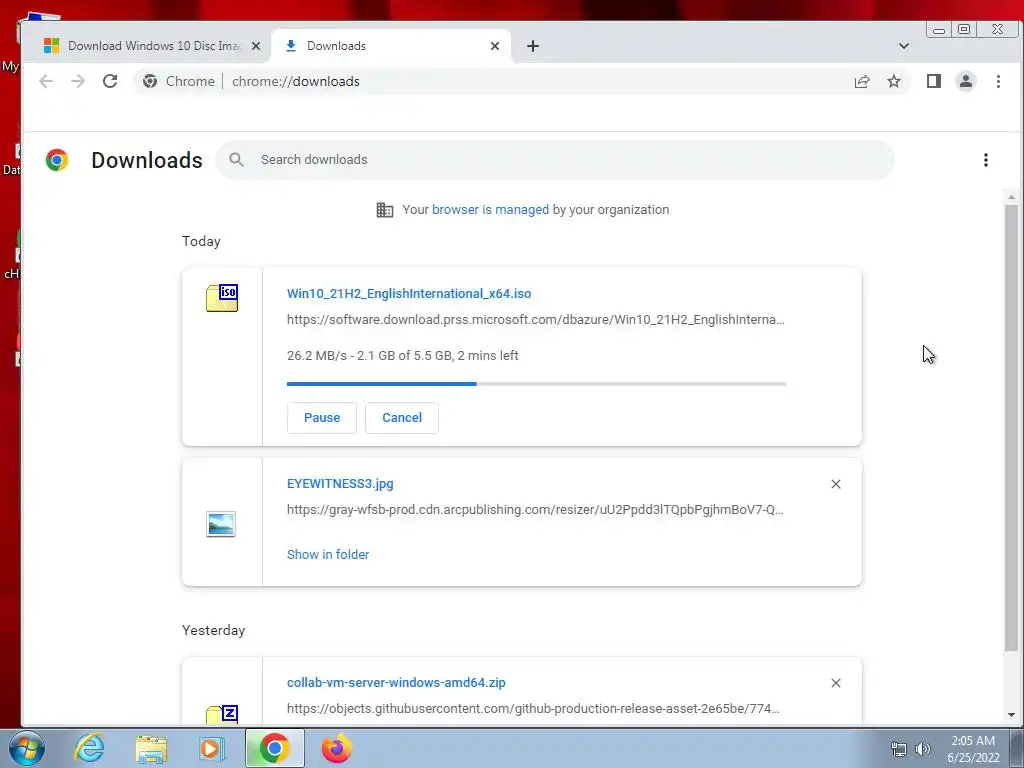The height and width of the screenshot is (768, 1024).
Task: Go back with the browser back arrow
Action: click(x=46, y=81)
